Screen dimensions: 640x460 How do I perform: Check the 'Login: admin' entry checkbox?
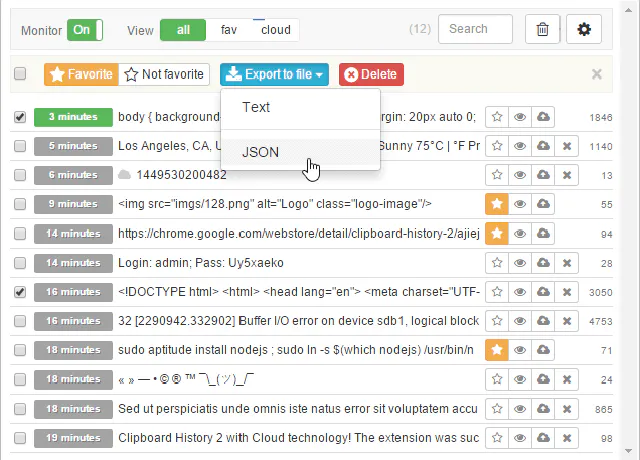point(20,263)
